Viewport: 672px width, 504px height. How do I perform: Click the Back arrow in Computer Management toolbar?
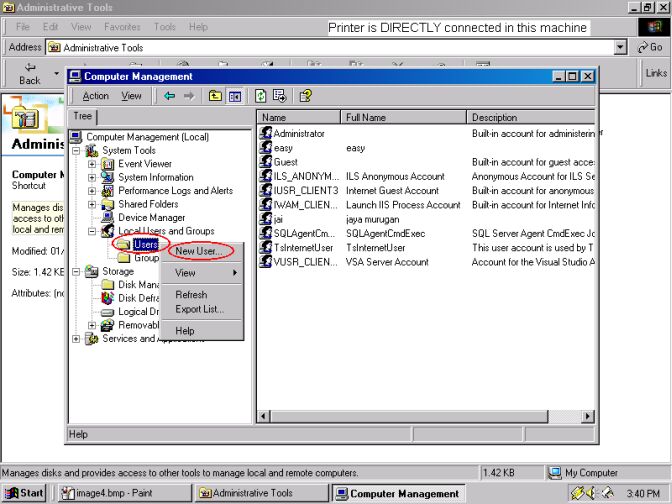pos(170,96)
